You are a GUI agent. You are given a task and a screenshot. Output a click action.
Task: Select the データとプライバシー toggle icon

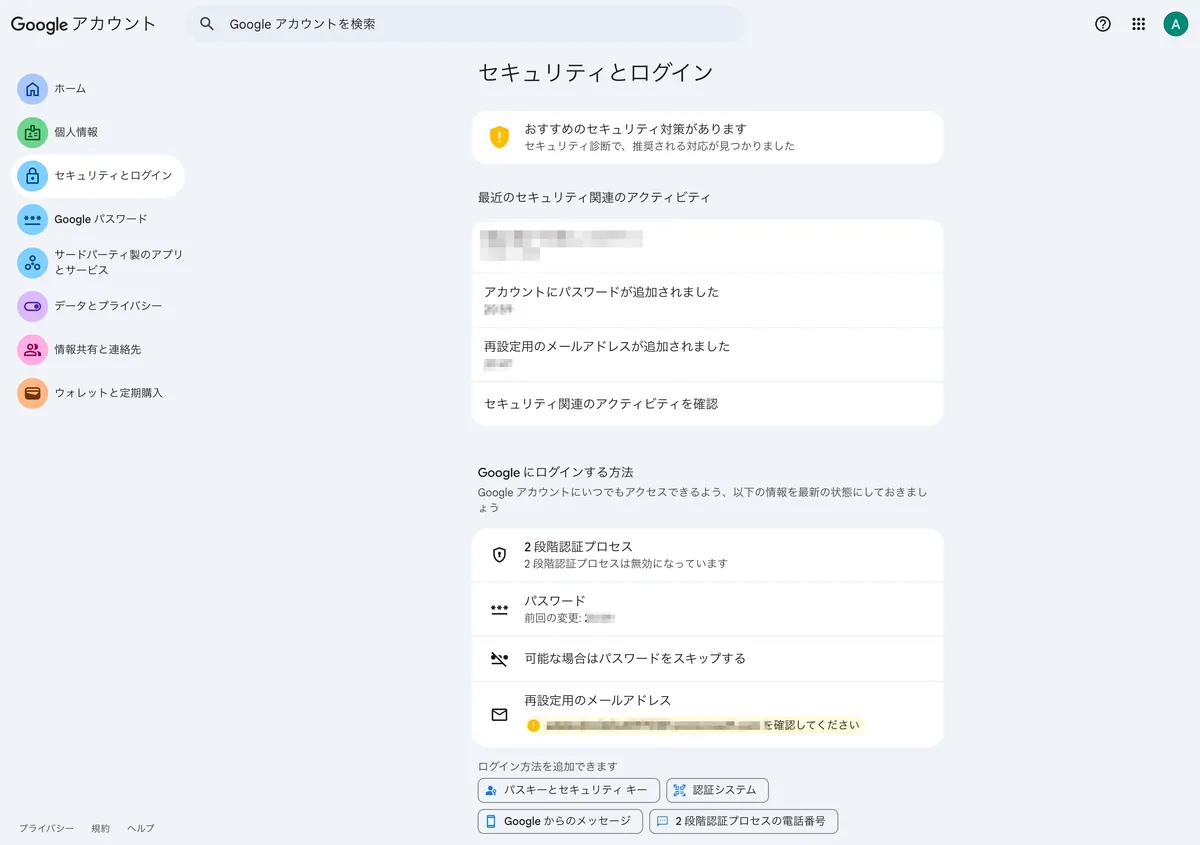click(33, 306)
